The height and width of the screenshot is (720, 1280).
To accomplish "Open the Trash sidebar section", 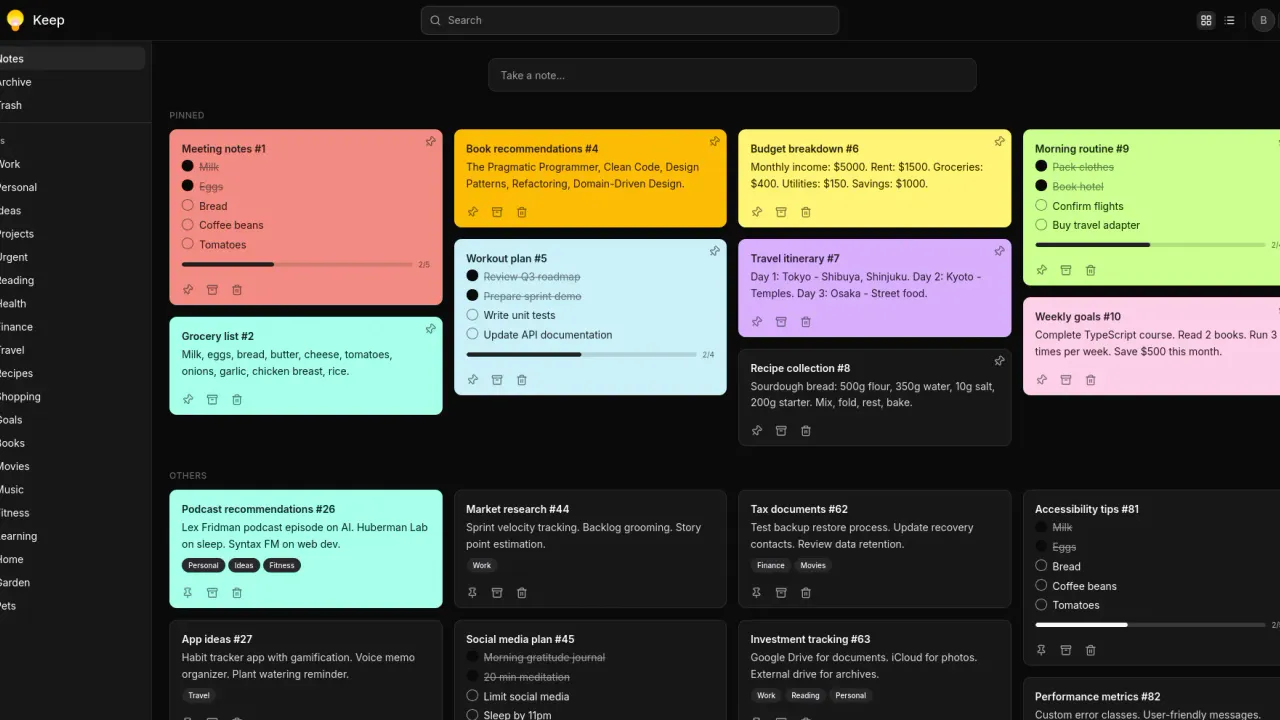I will tap(70, 105).
